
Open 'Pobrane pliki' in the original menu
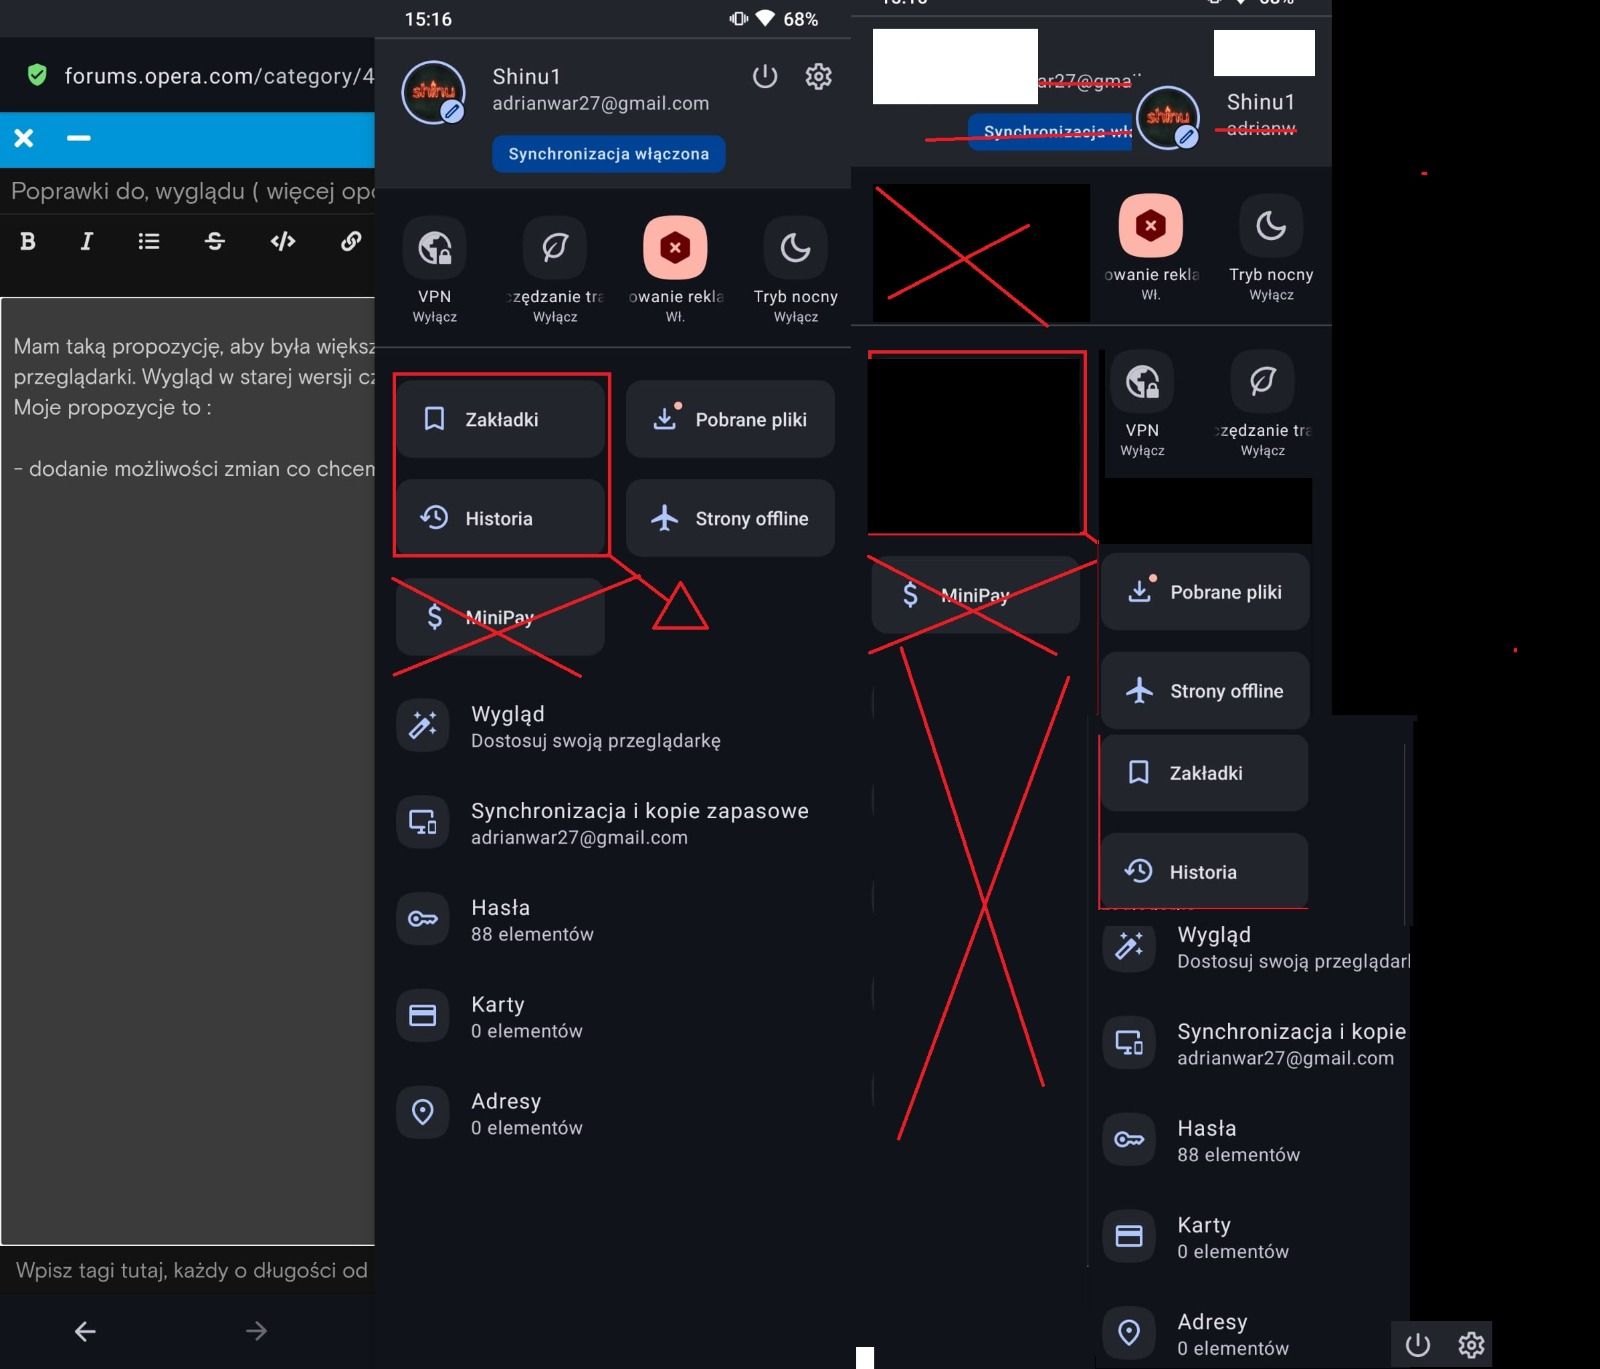tap(730, 419)
